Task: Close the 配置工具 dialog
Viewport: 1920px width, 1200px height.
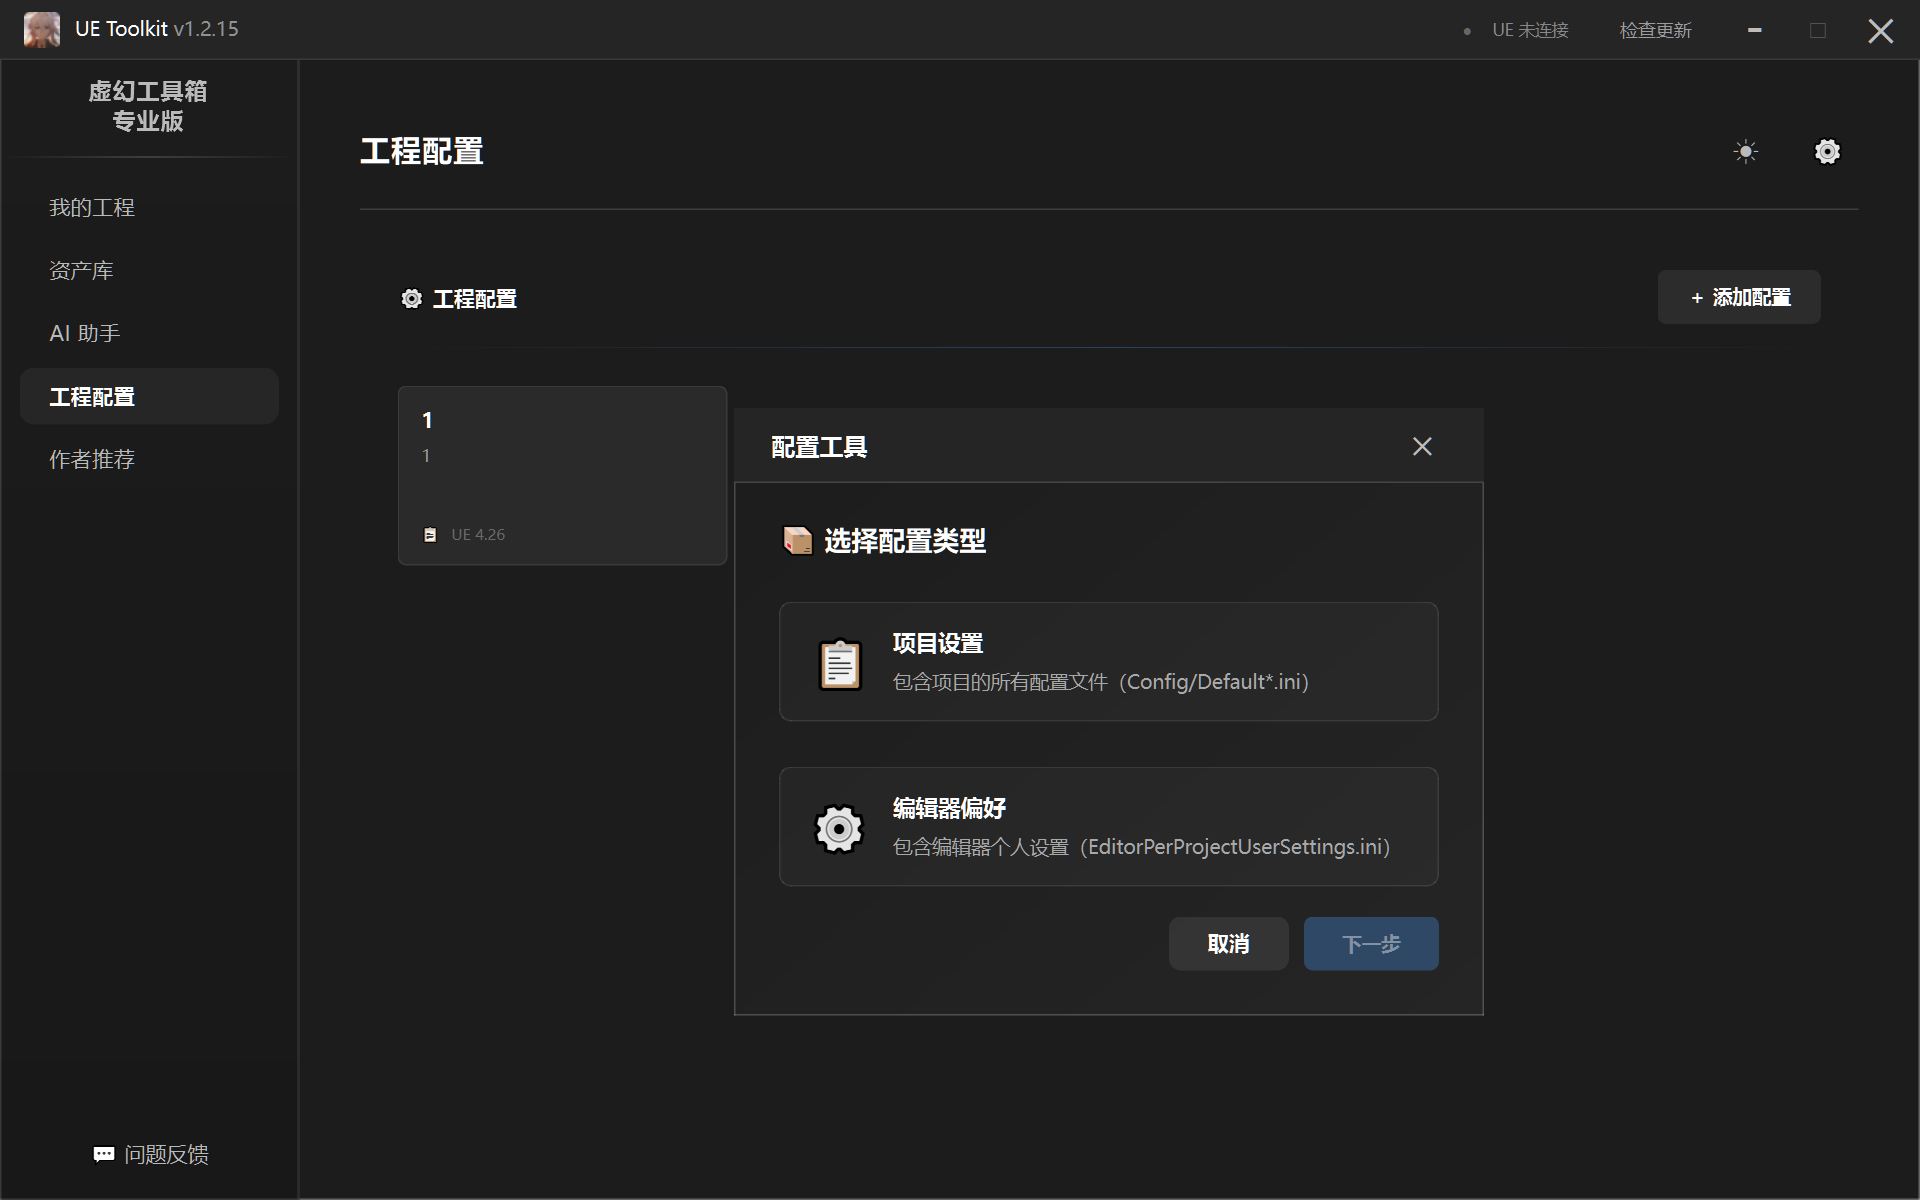Action: pyautogui.click(x=1422, y=446)
